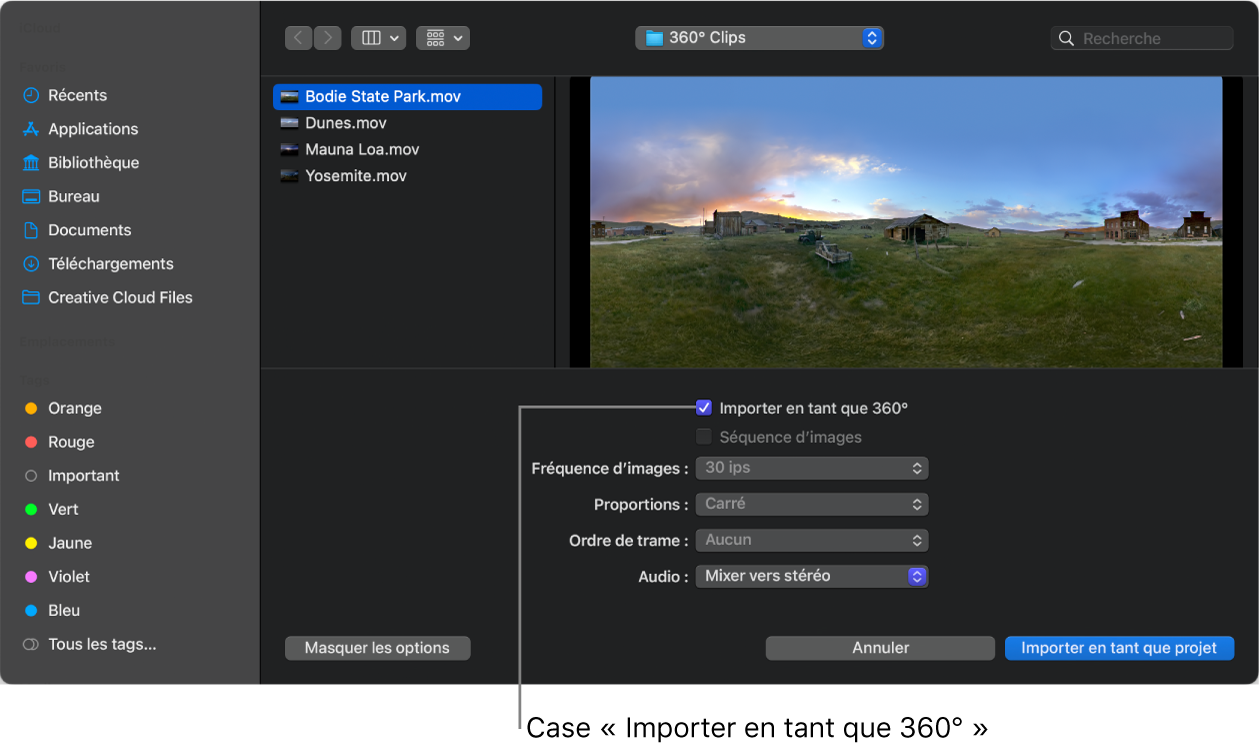
Task: Open the Récents sidebar item
Action: click(77, 95)
